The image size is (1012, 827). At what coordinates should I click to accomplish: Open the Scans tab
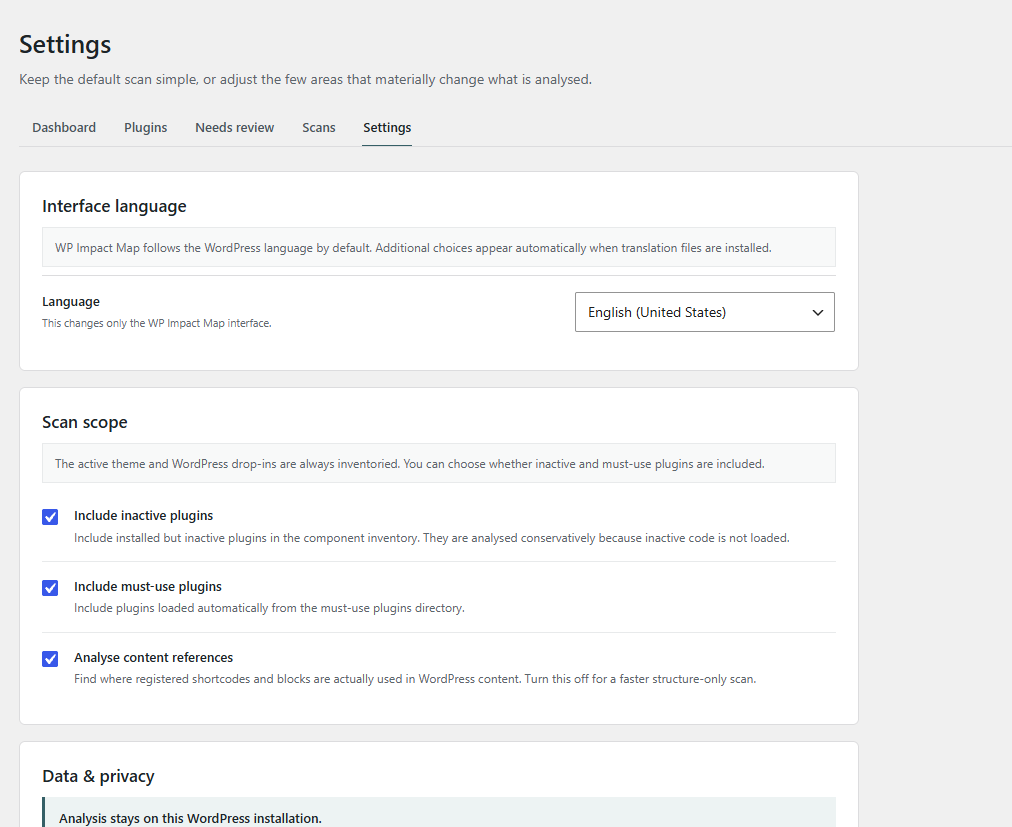319,128
